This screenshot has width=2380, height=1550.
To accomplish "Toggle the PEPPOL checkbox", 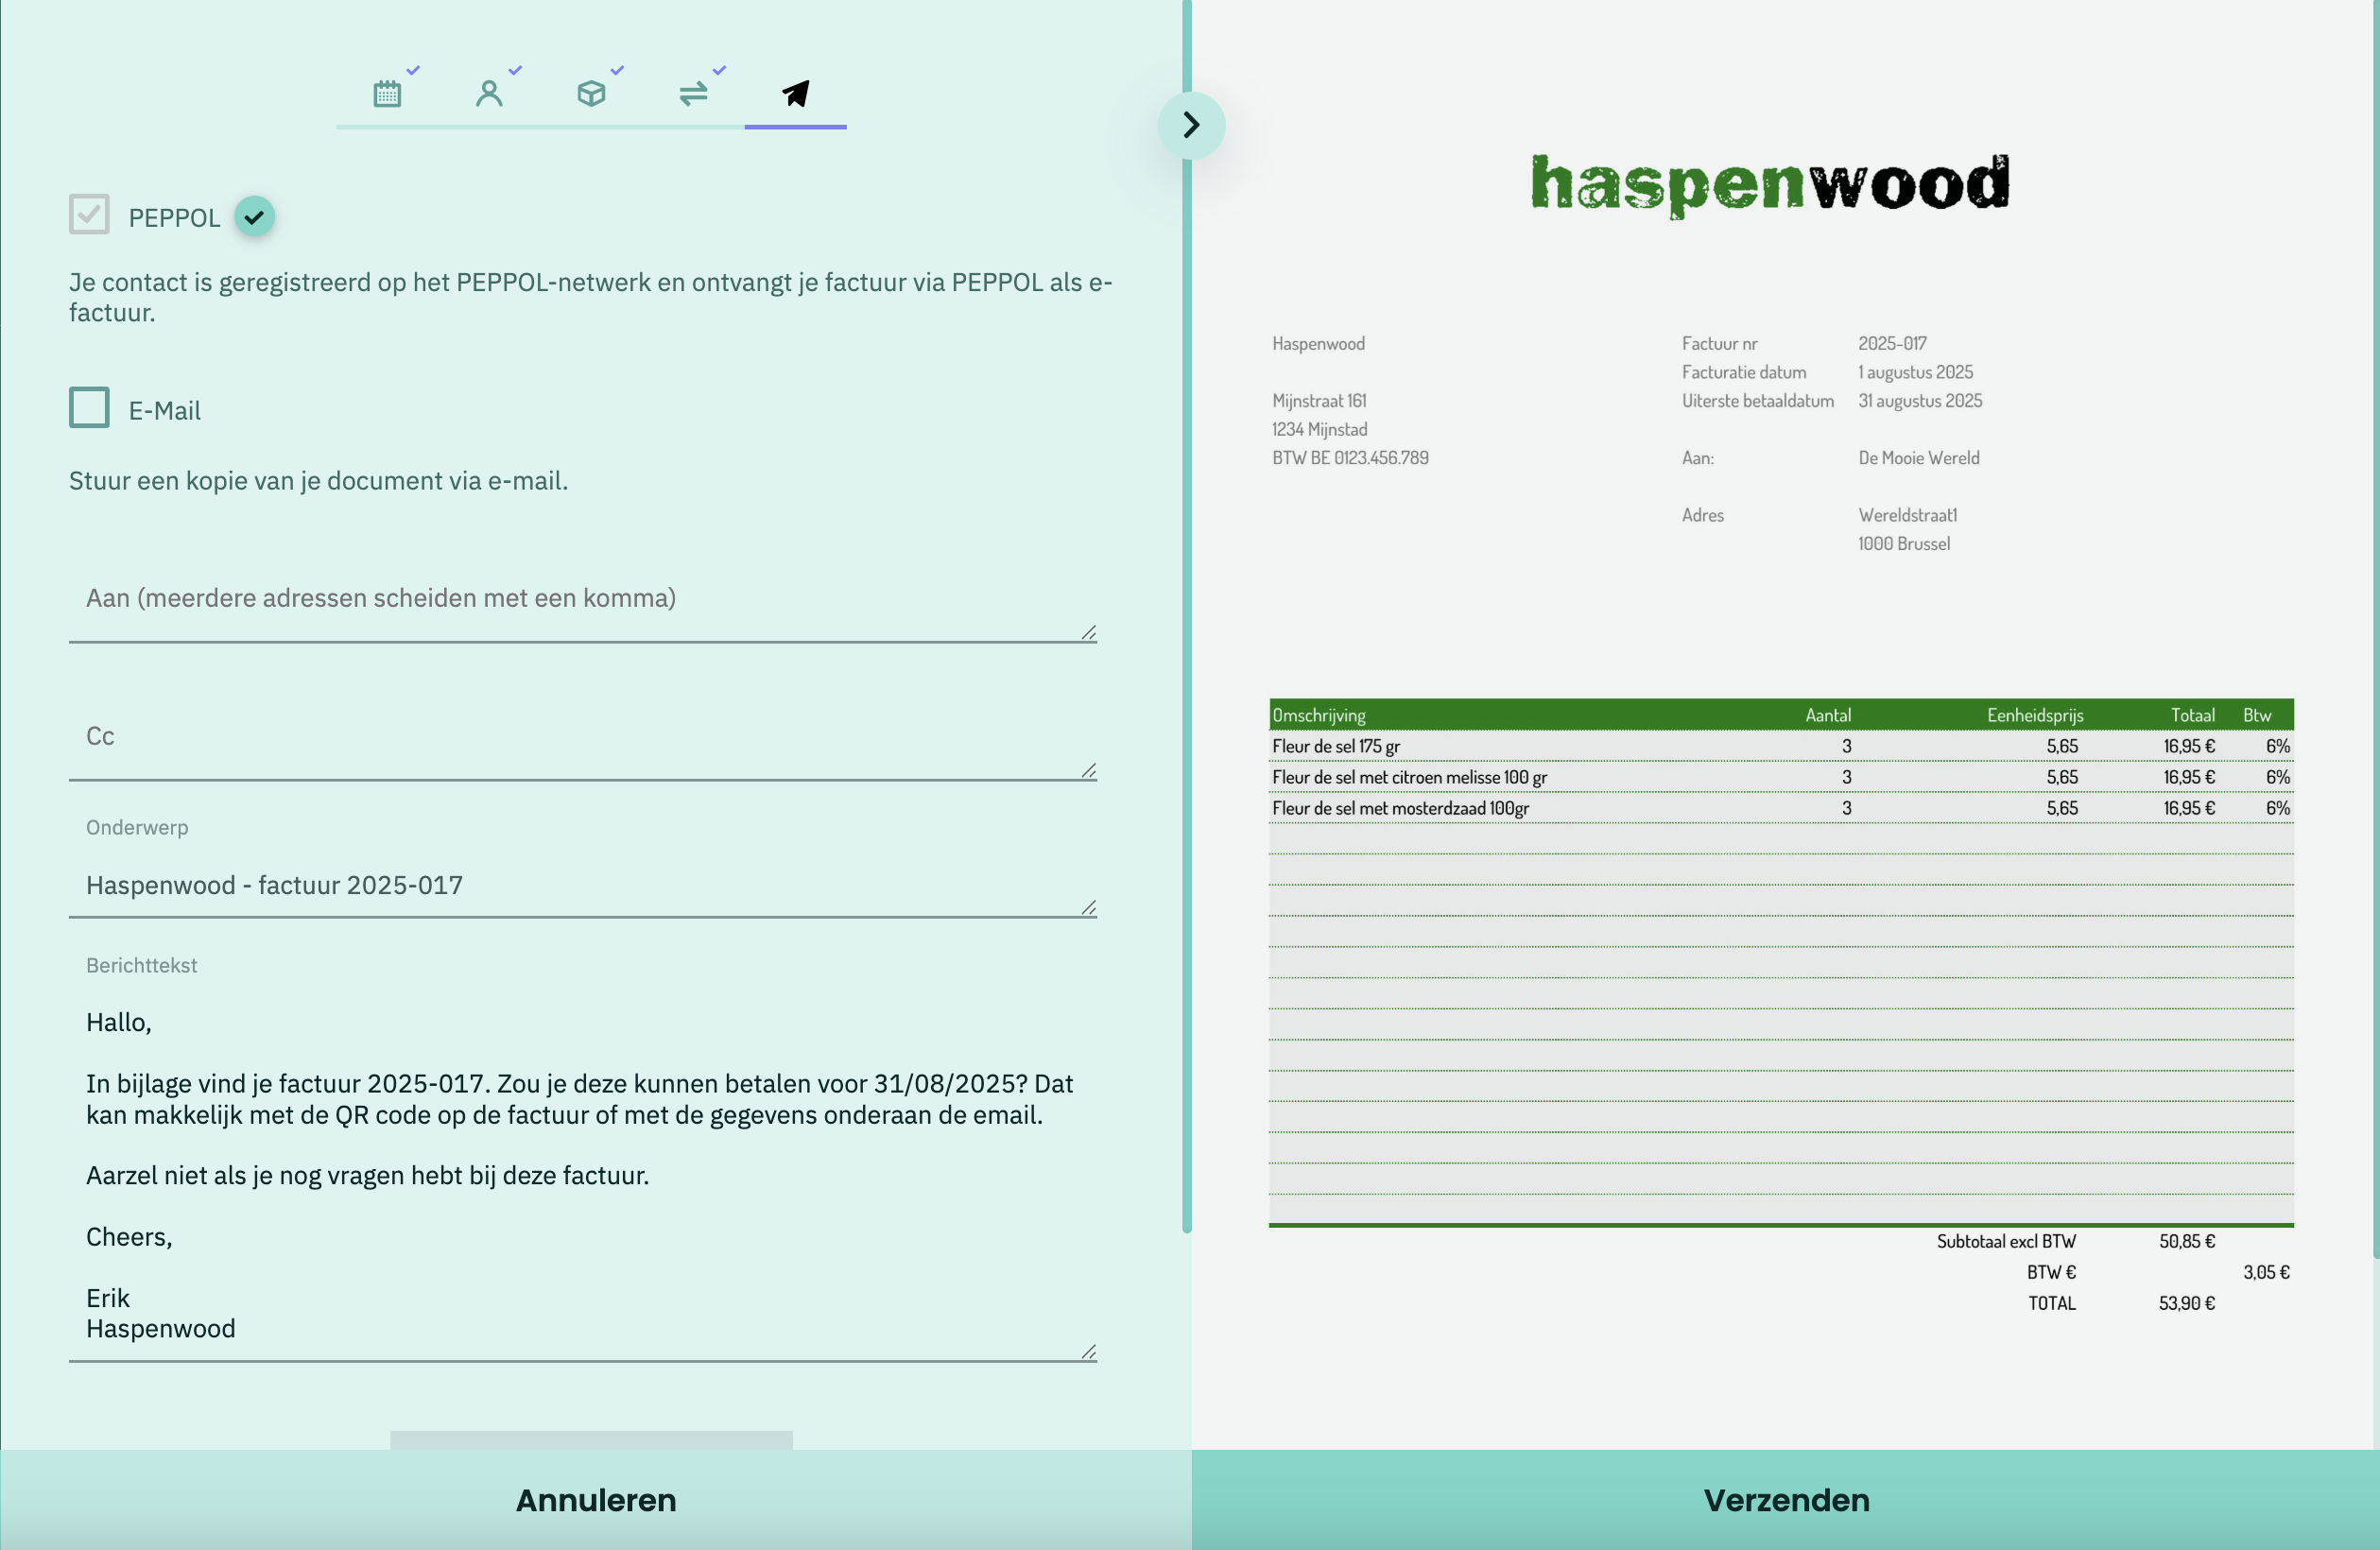I will pos(89,214).
